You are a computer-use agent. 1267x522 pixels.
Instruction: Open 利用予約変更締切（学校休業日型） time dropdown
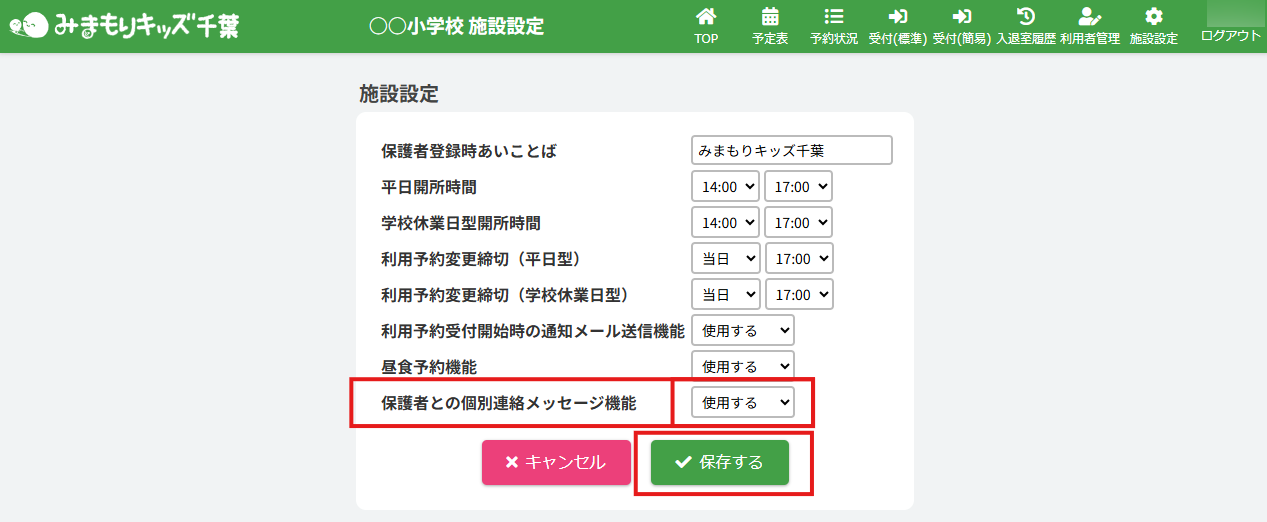(798, 294)
